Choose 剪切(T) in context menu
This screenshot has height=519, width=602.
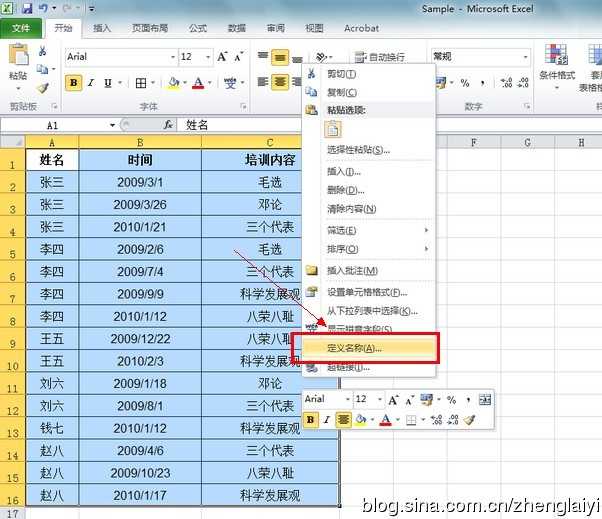pos(369,74)
